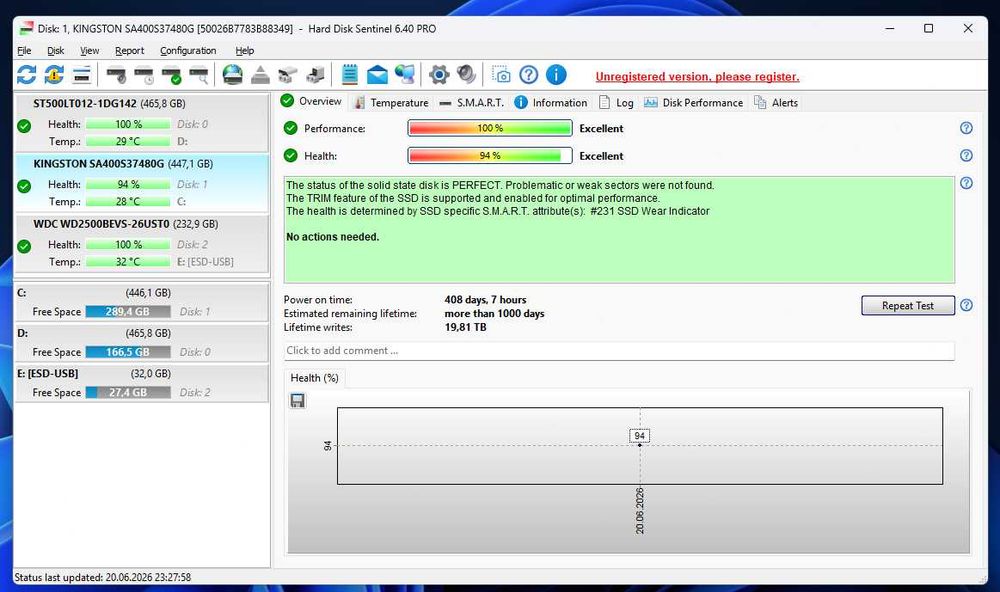Switch to the S.M.A.R.T. tab
The image size is (1000, 592).
coord(472,103)
